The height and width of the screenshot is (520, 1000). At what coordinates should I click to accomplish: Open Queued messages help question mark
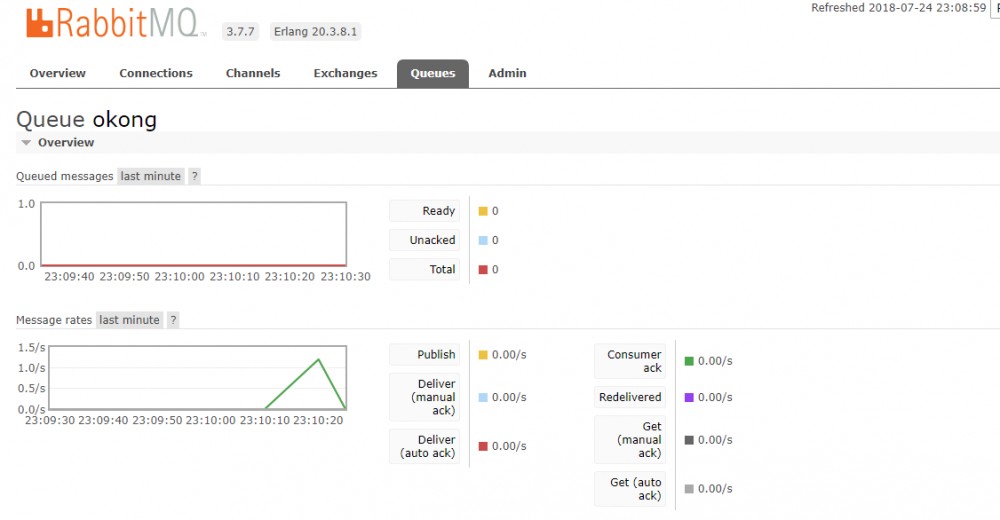[x=195, y=176]
